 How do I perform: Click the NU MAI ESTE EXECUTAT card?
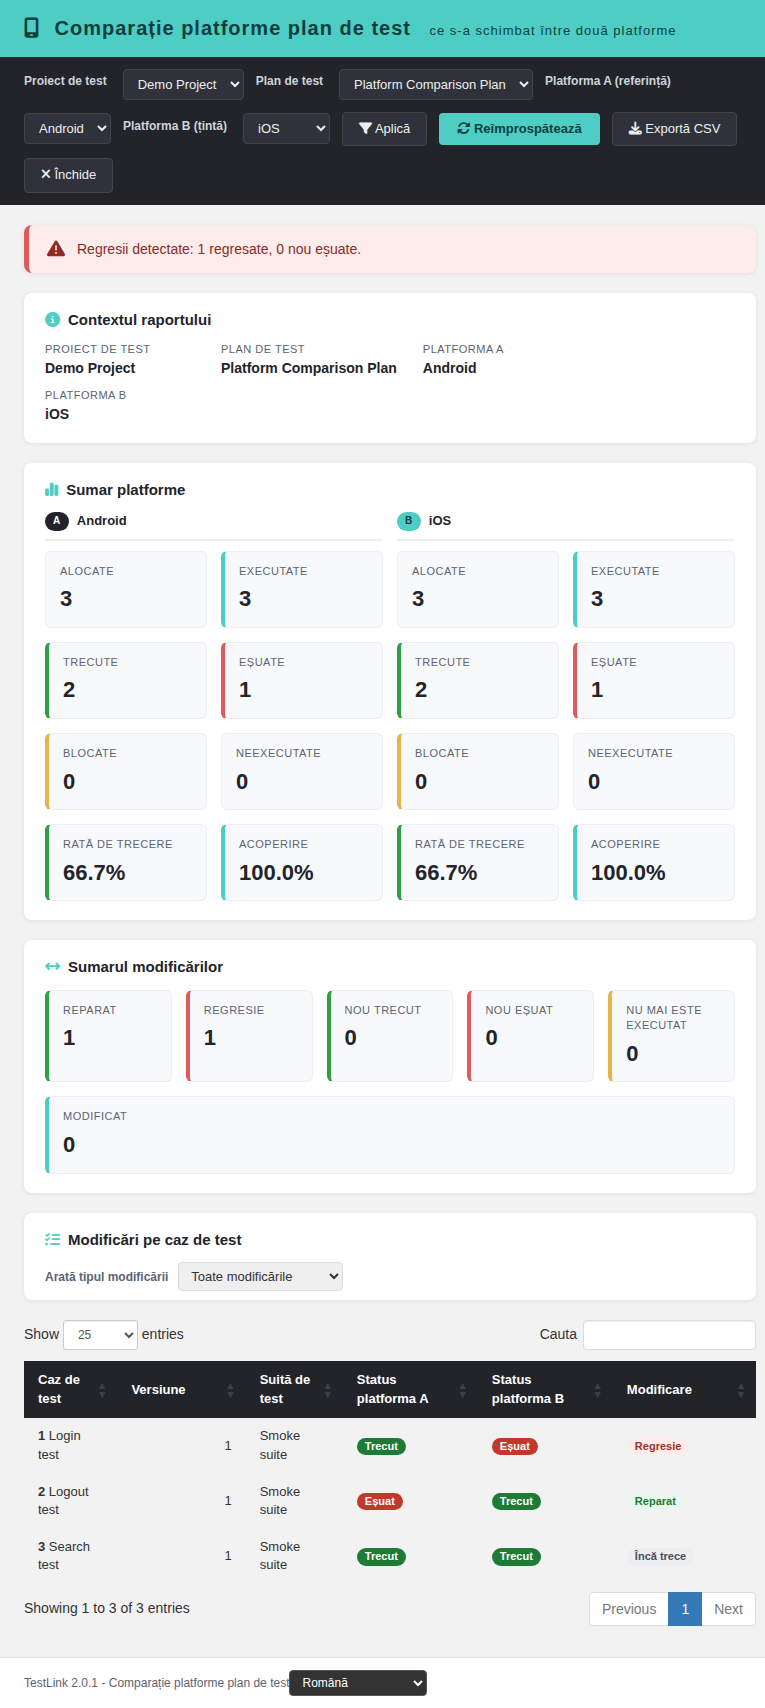671,1036
